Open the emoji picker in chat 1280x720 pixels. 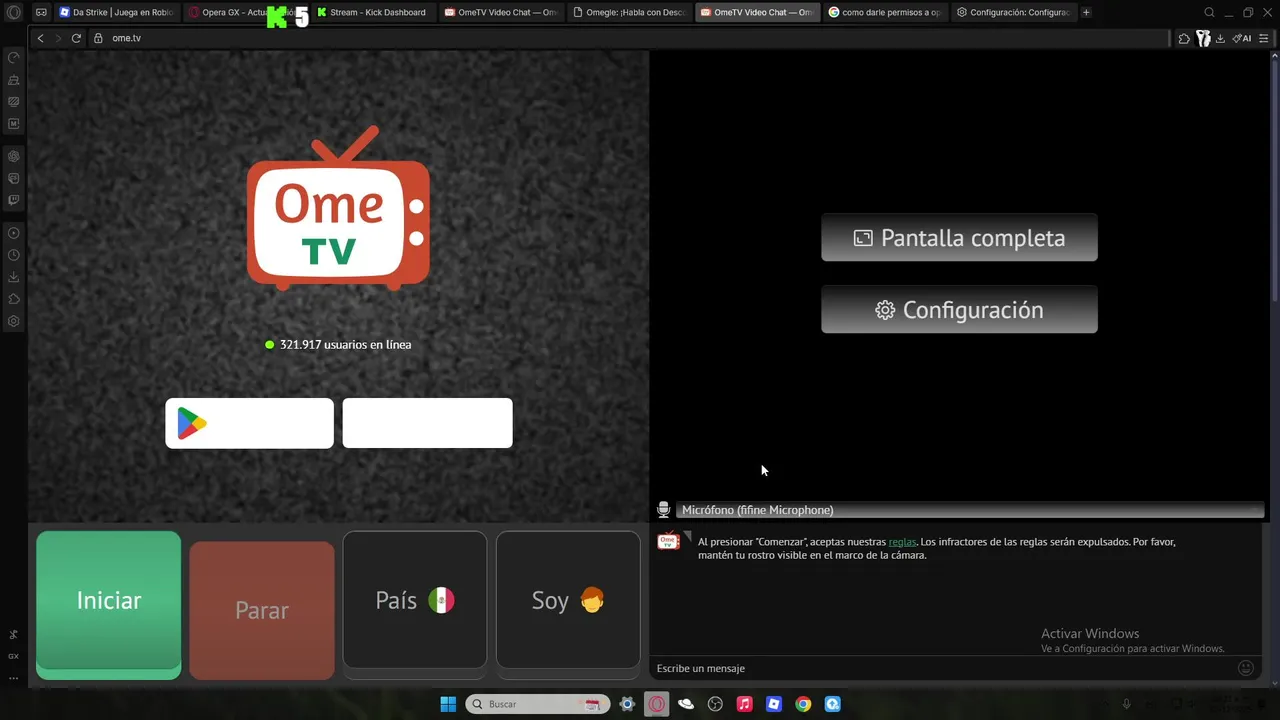1246,668
